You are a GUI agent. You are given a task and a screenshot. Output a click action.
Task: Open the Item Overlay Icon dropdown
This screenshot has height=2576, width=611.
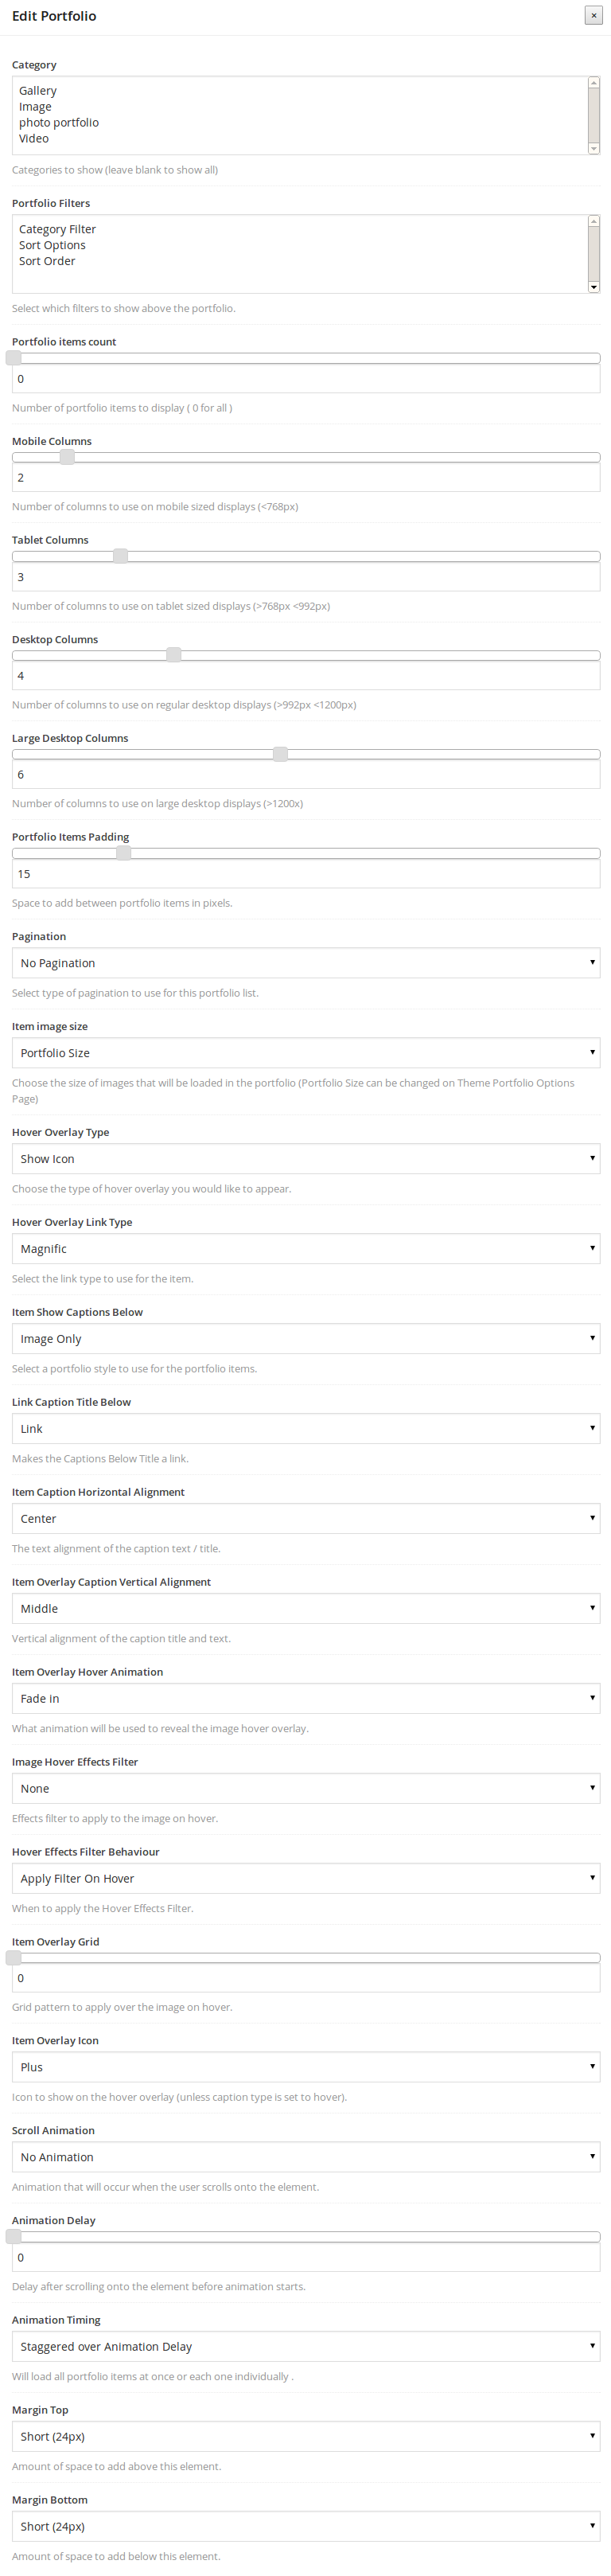tap(306, 2067)
